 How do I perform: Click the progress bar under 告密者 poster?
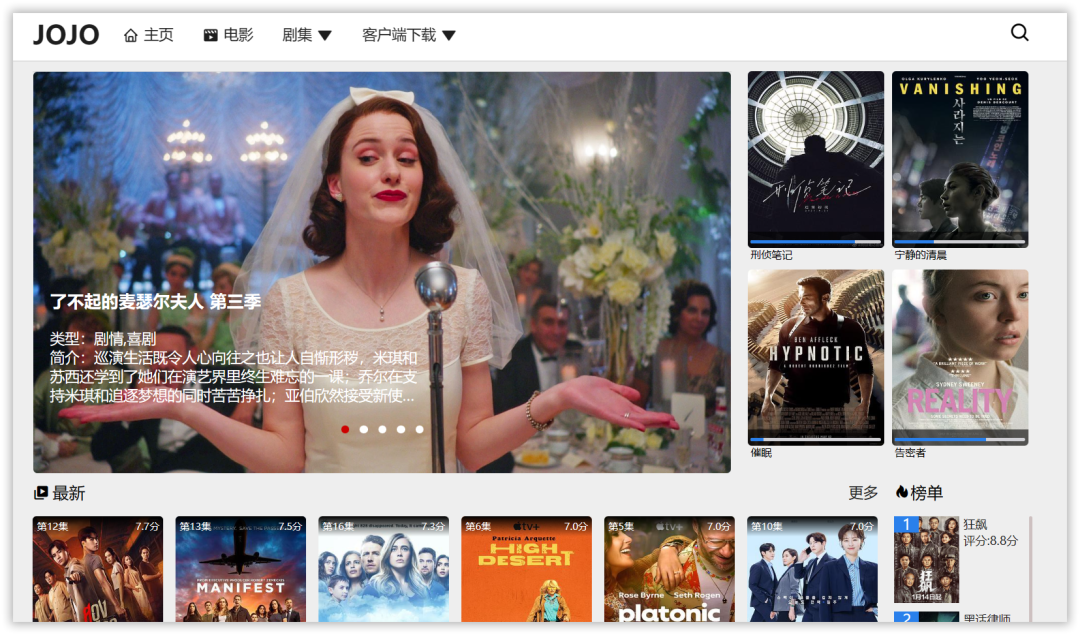click(960, 439)
